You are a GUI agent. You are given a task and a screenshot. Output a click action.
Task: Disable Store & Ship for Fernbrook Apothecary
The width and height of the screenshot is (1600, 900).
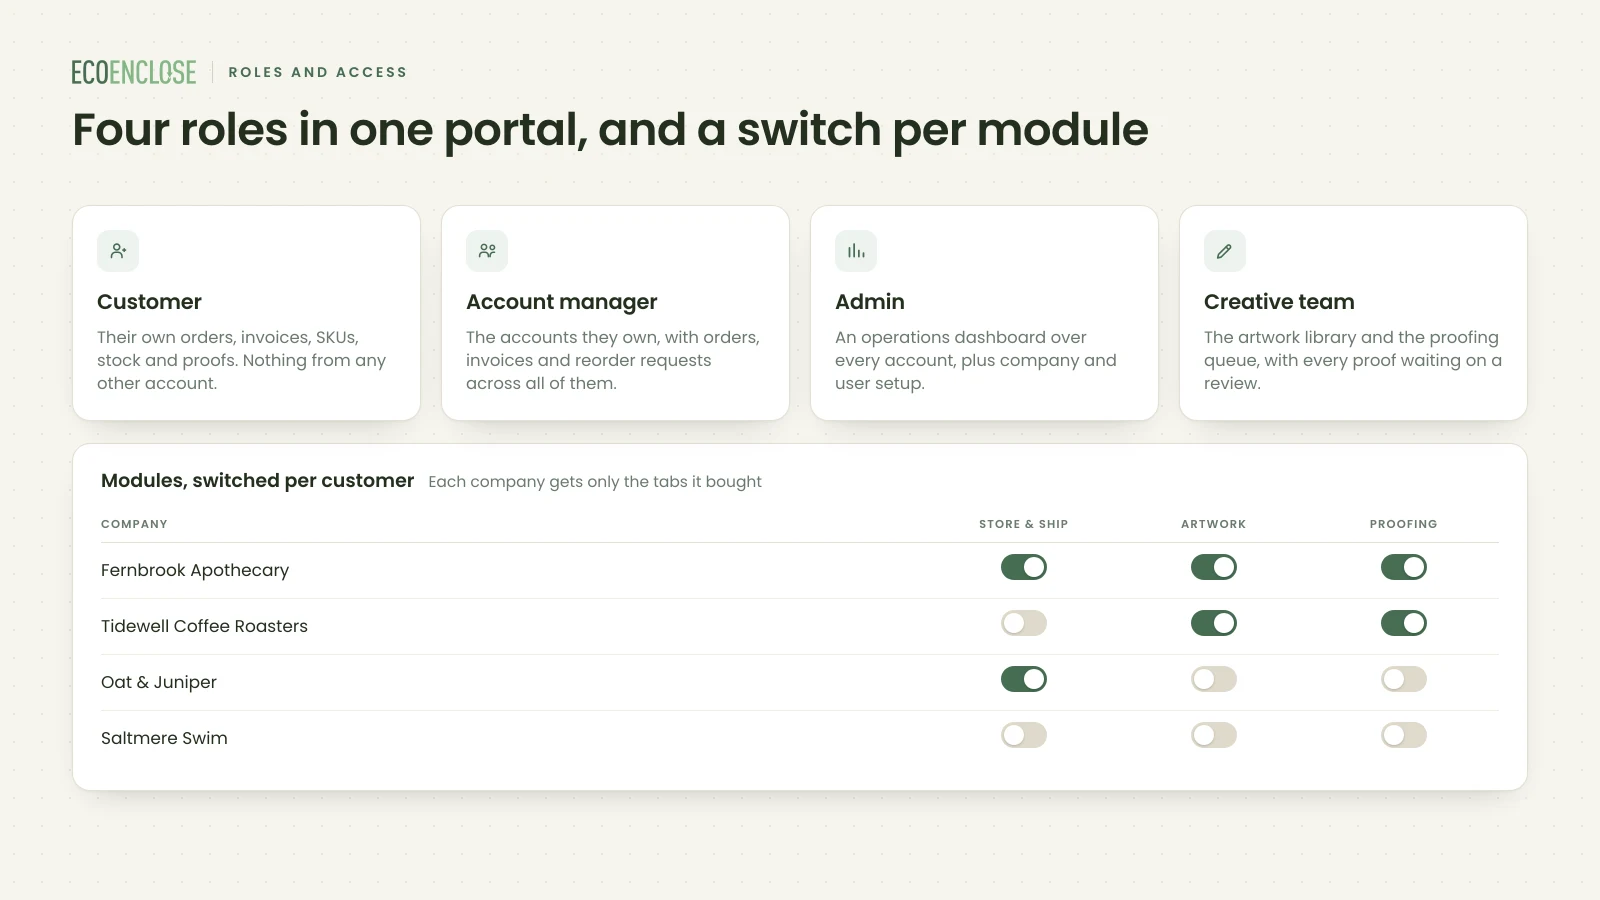coord(1024,567)
